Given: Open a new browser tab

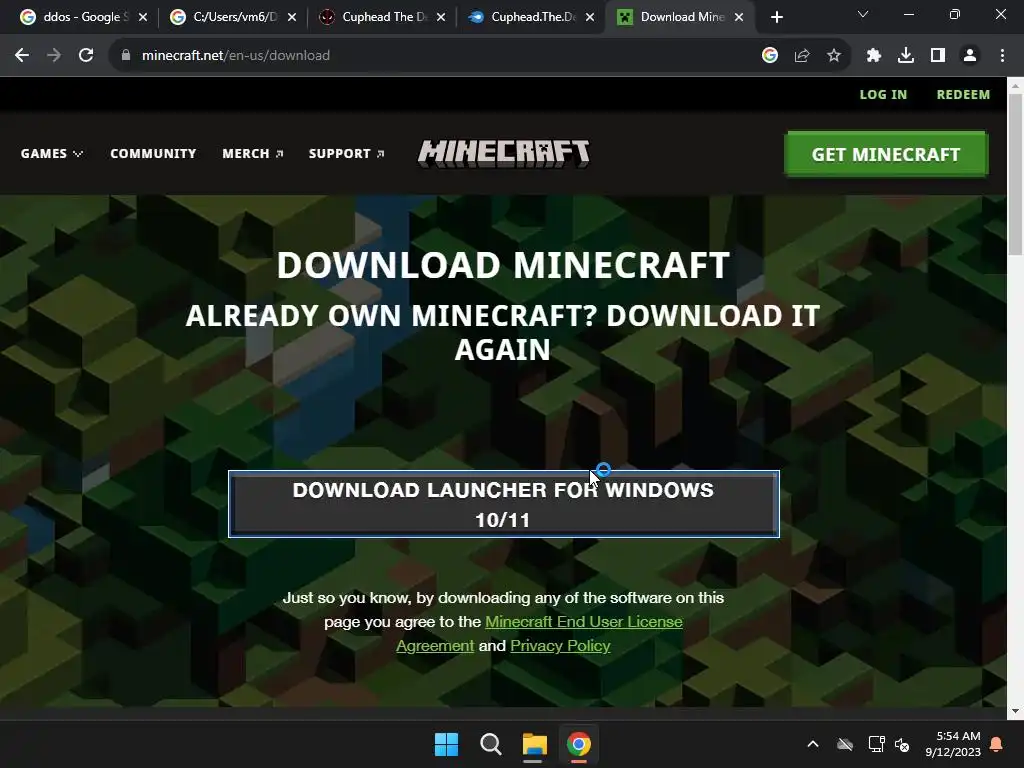Looking at the screenshot, I should point(776,18).
